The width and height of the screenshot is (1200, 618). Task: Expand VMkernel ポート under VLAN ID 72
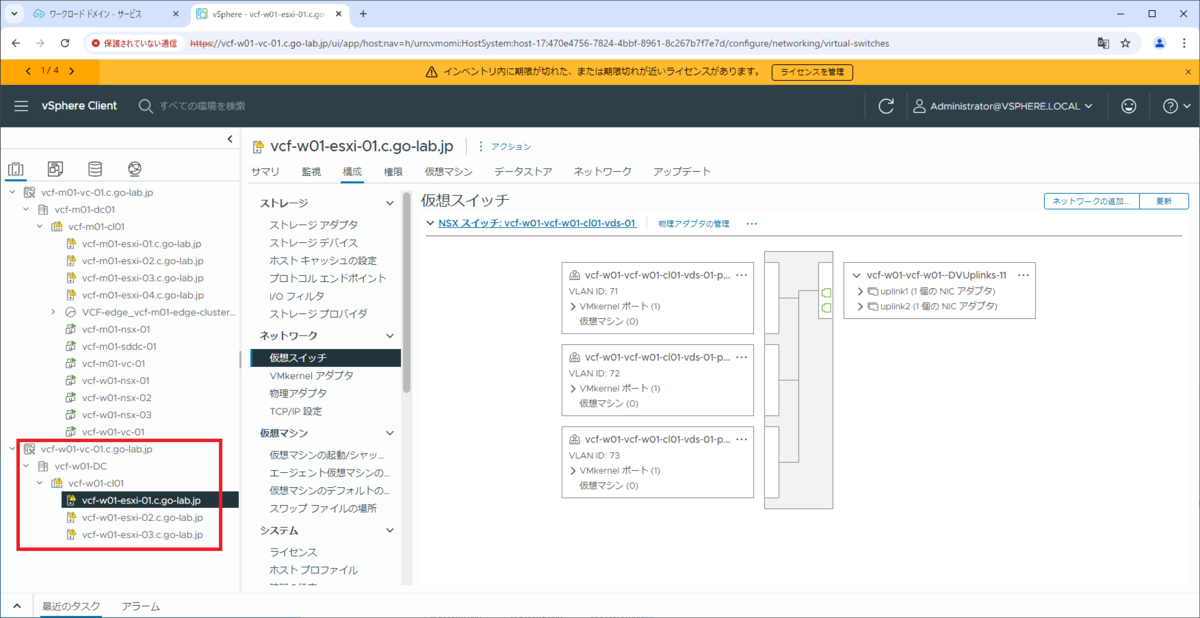[x=573, y=388]
